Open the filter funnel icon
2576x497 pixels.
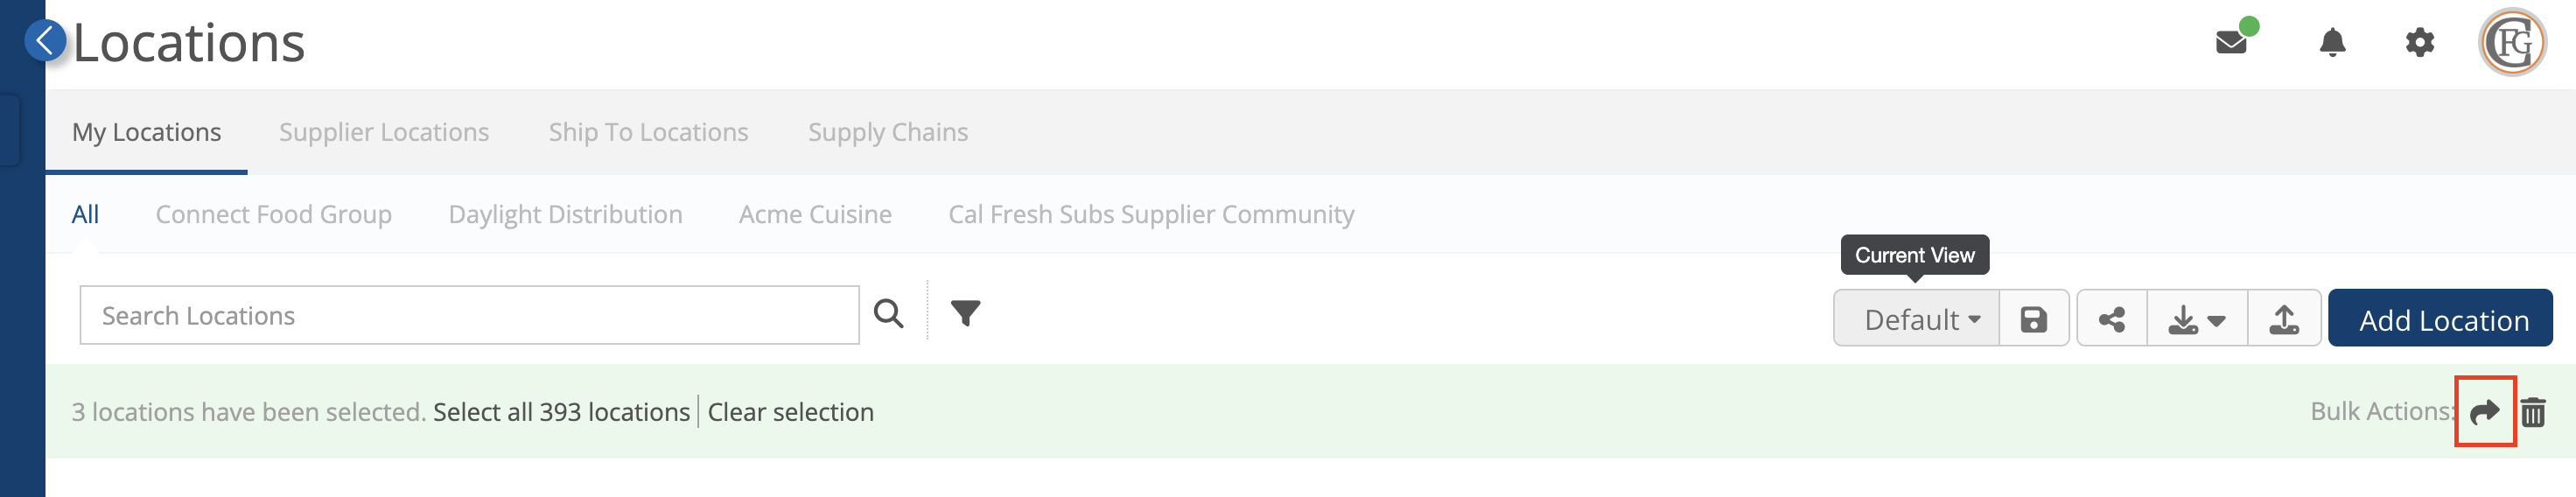[x=965, y=314]
